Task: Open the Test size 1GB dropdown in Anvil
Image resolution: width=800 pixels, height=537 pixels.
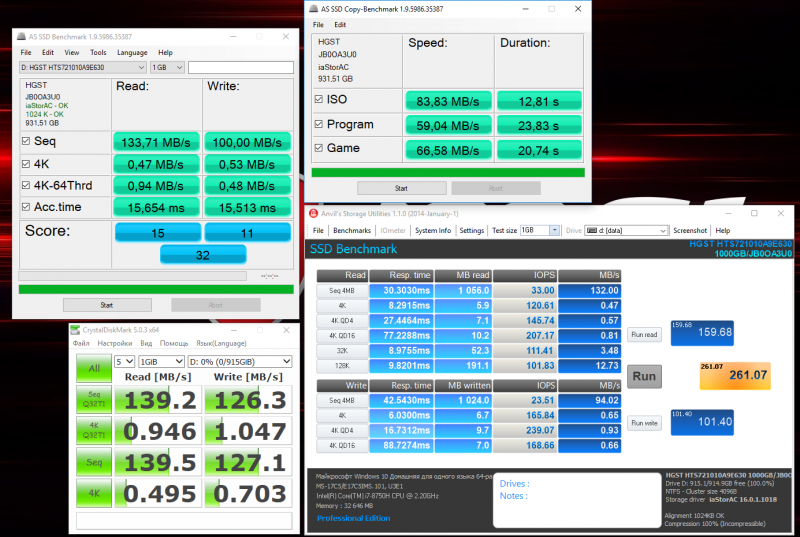Action: point(540,231)
